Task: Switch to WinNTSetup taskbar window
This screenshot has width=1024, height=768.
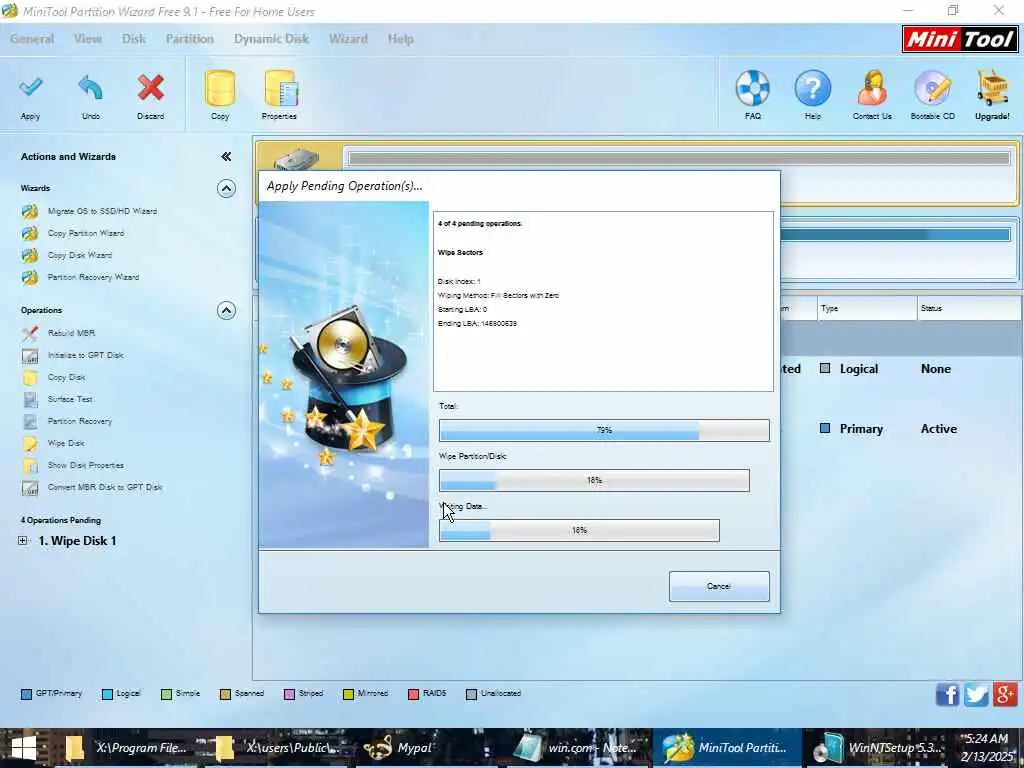Action: tap(878, 748)
